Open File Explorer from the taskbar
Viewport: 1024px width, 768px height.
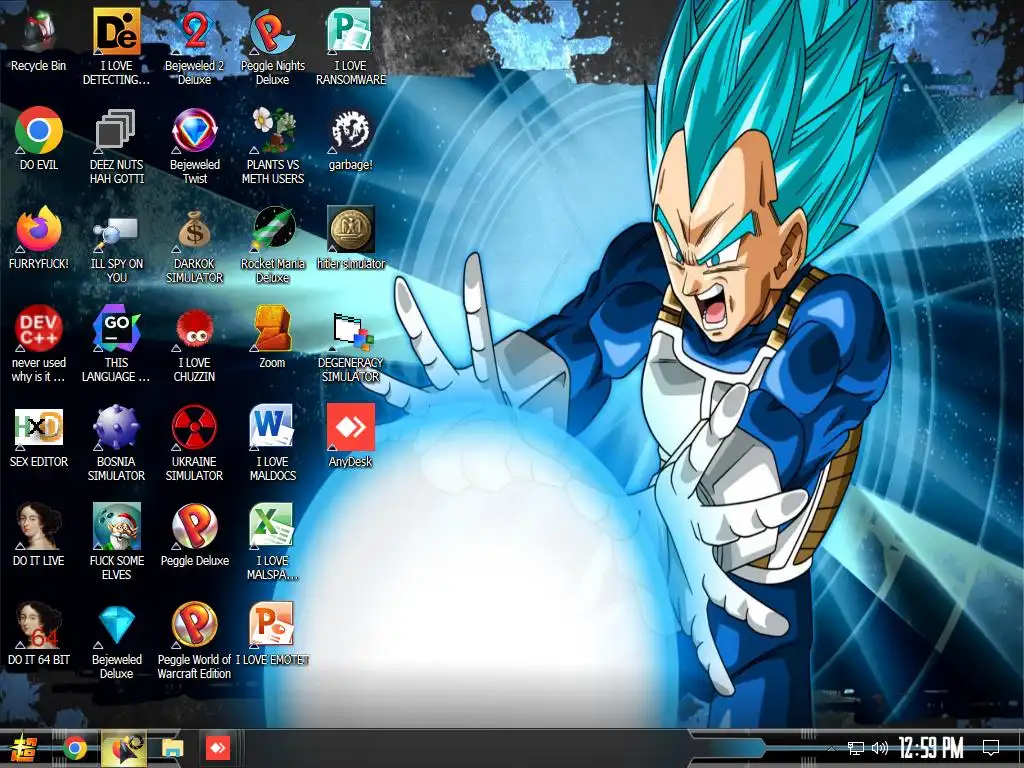pos(172,748)
